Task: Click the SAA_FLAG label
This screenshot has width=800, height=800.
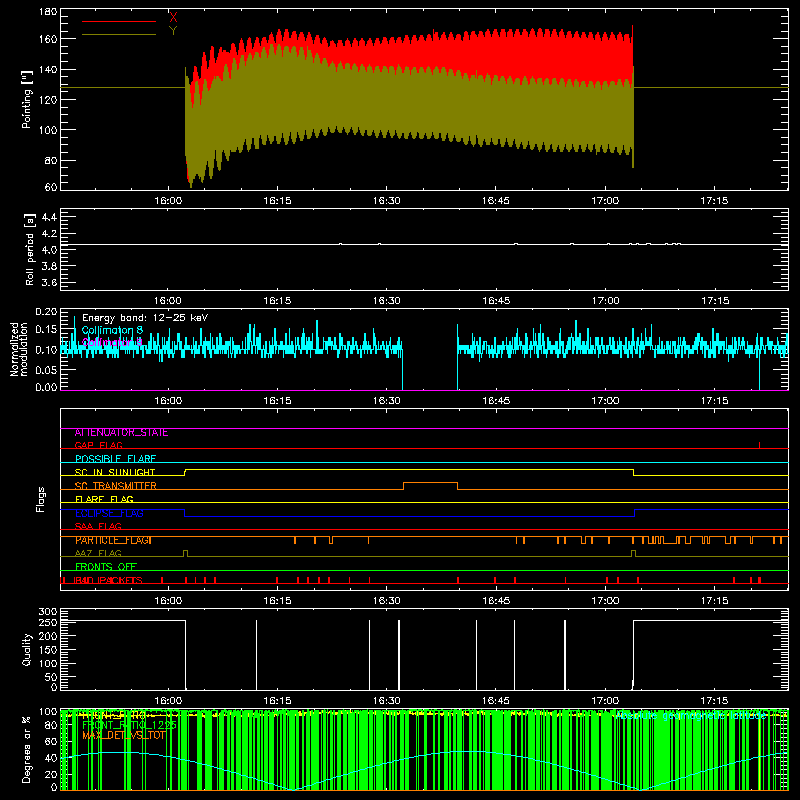Action: pyautogui.click(x=98, y=527)
